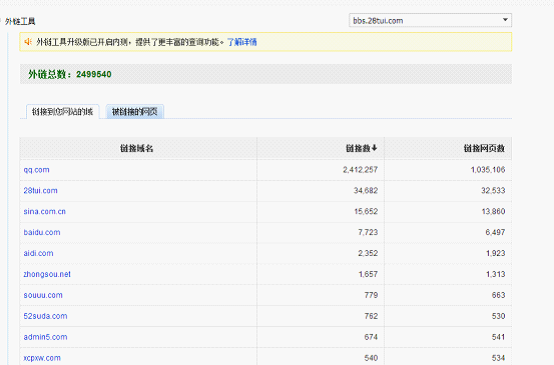The image size is (554, 365).
Task: Open the qq.com domain link
Action: point(36,170)
